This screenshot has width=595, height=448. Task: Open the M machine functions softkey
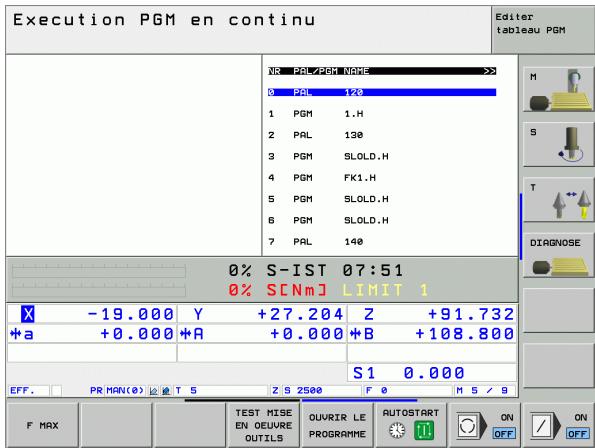(558, 89)
